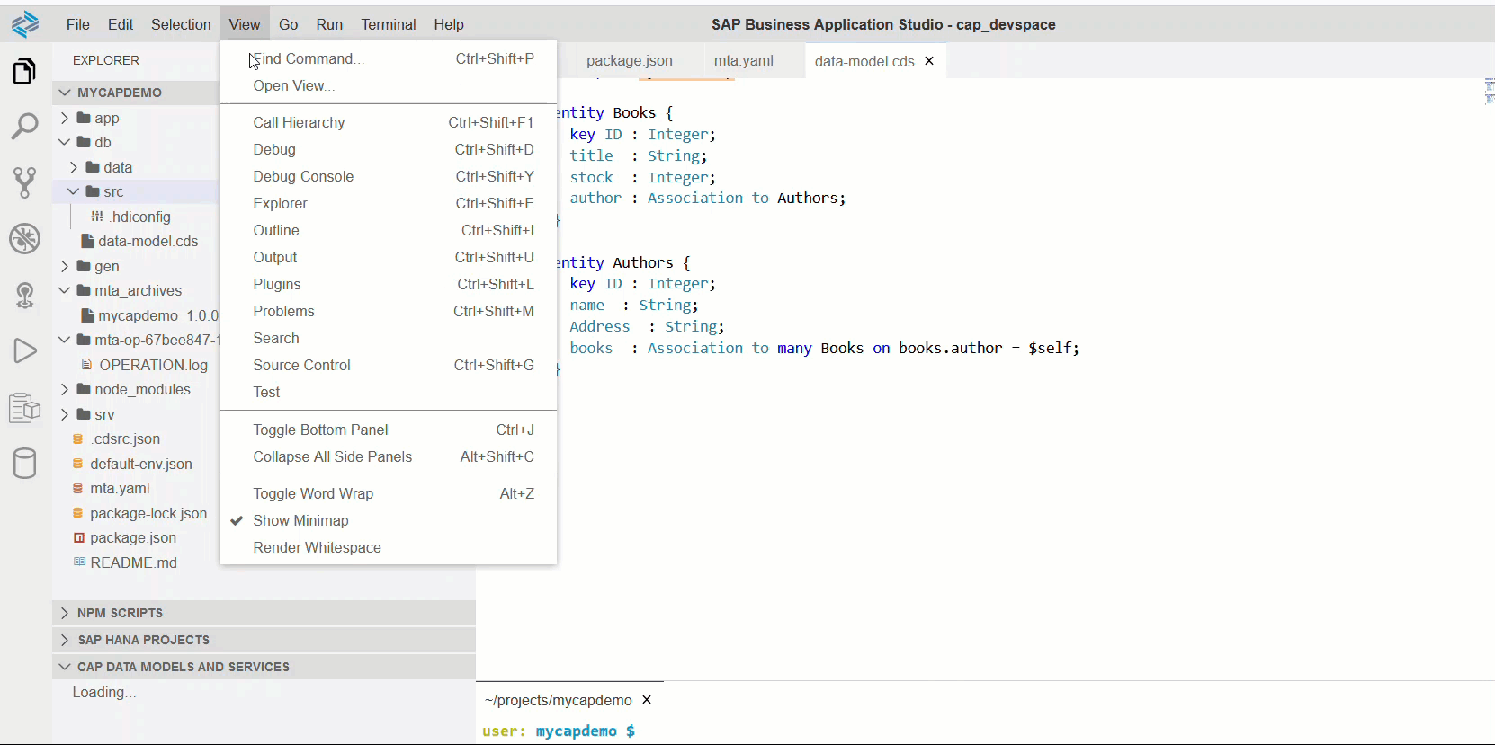
Task: Open the Terminal menu
Action: (x=389, y=24)
